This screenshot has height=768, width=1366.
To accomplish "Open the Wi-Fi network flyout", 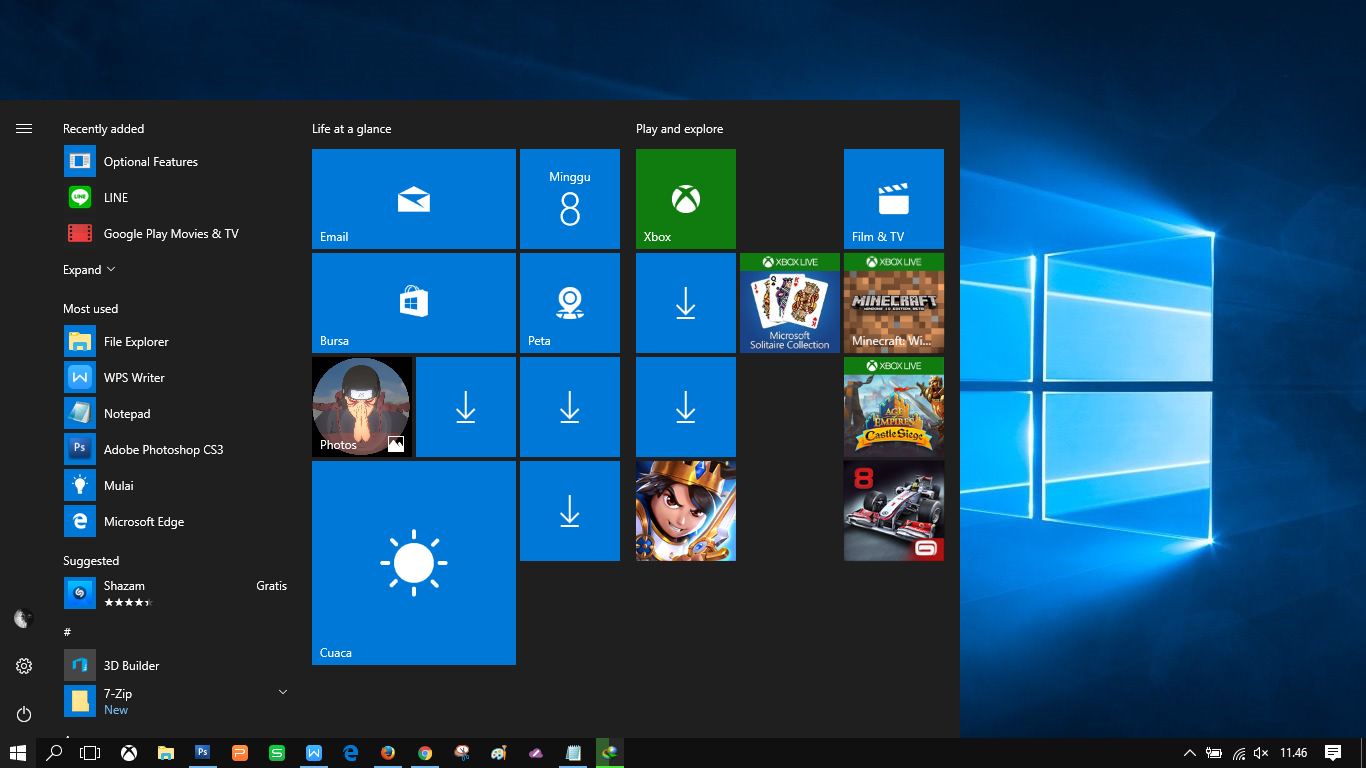I will click(x=1239, y=753).
